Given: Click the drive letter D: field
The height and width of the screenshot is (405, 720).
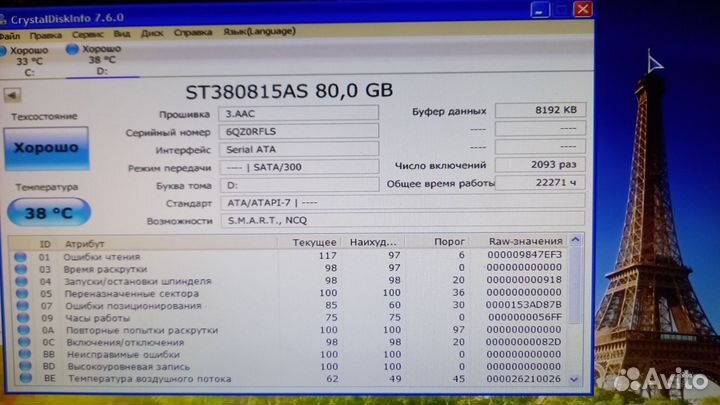Looking at the screenshot, I should click(x=299, y=185).
